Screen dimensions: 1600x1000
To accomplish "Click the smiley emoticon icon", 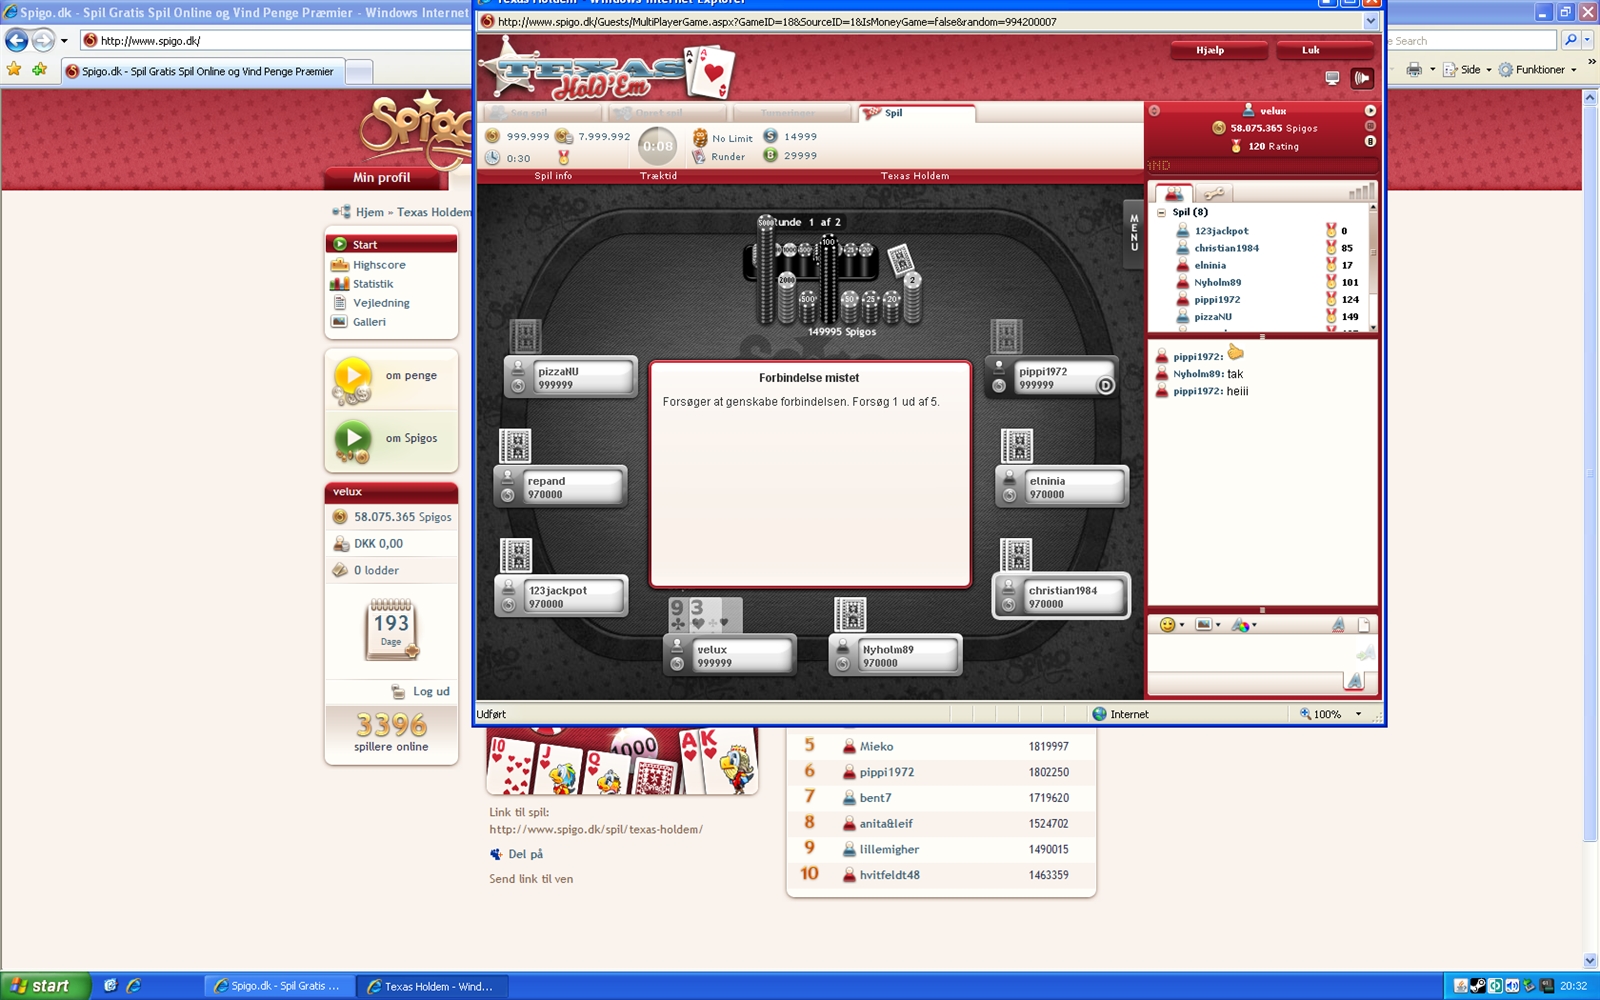I will point(1166,625).
